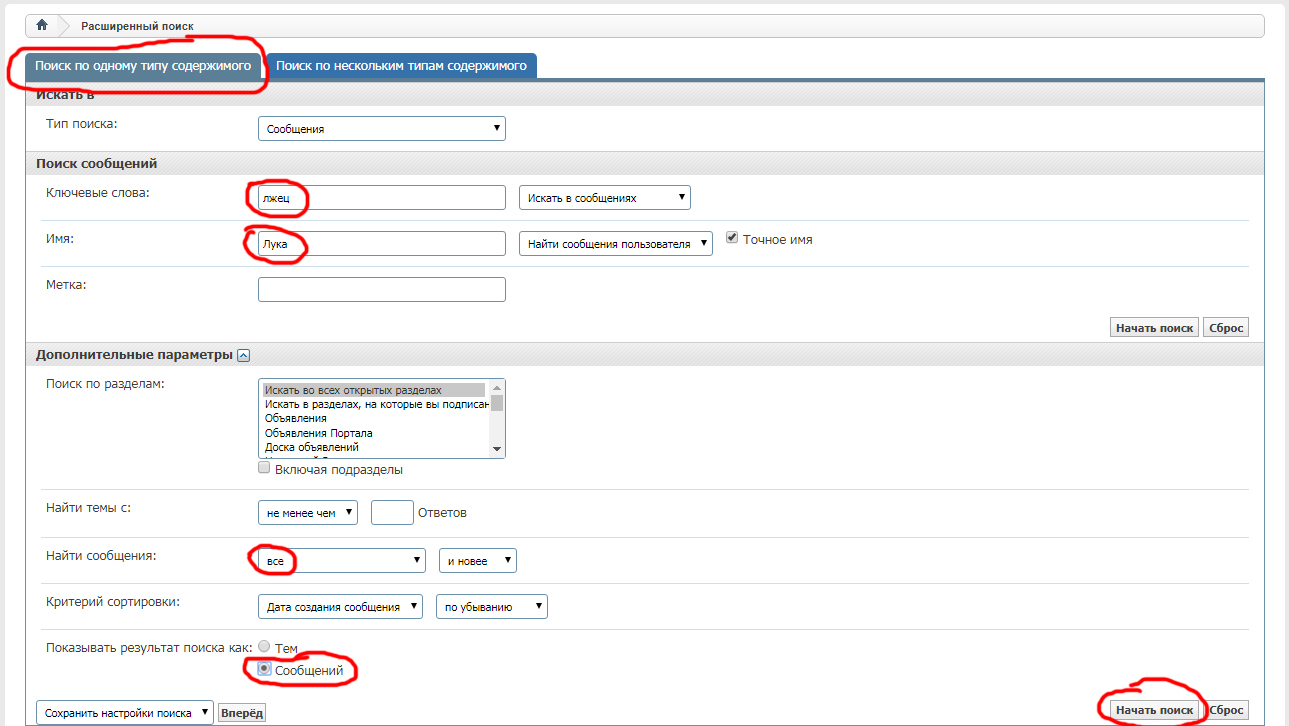The height and width of the screenshot is (726, 1289).
Task: Open Найти сообщения пользователя dropdown
Action: (616, 244)
